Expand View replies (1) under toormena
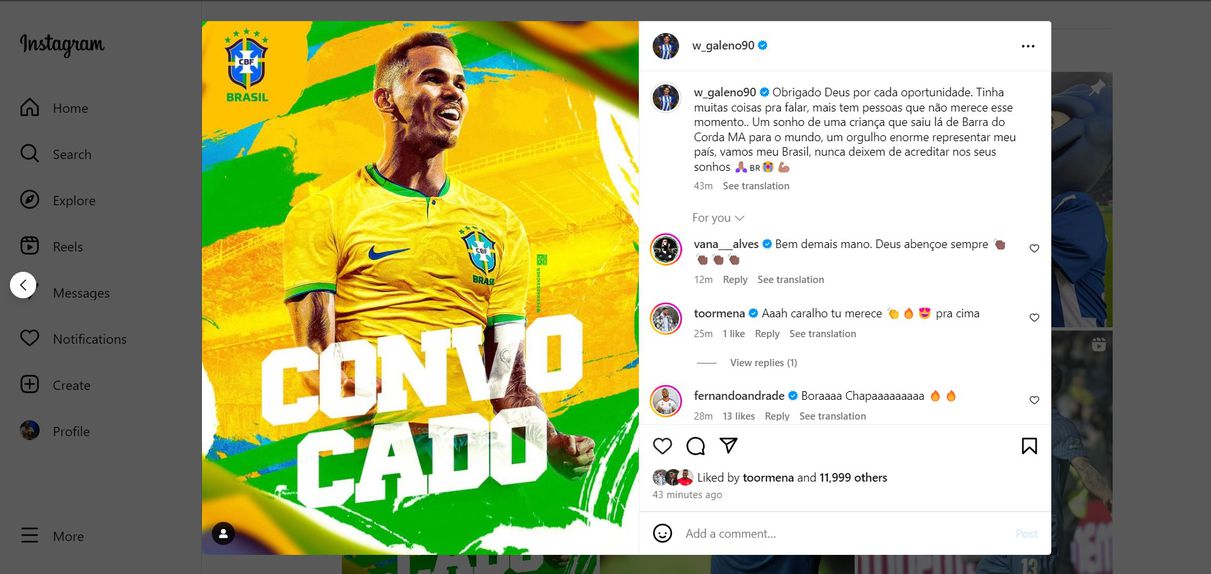 [x=763, y=363]
